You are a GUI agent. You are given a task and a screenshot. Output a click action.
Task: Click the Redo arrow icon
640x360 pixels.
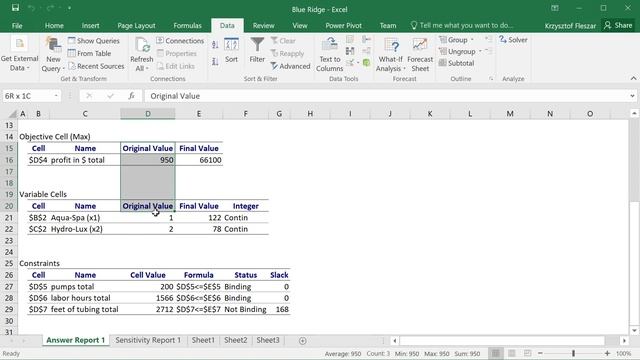[50, 8]
